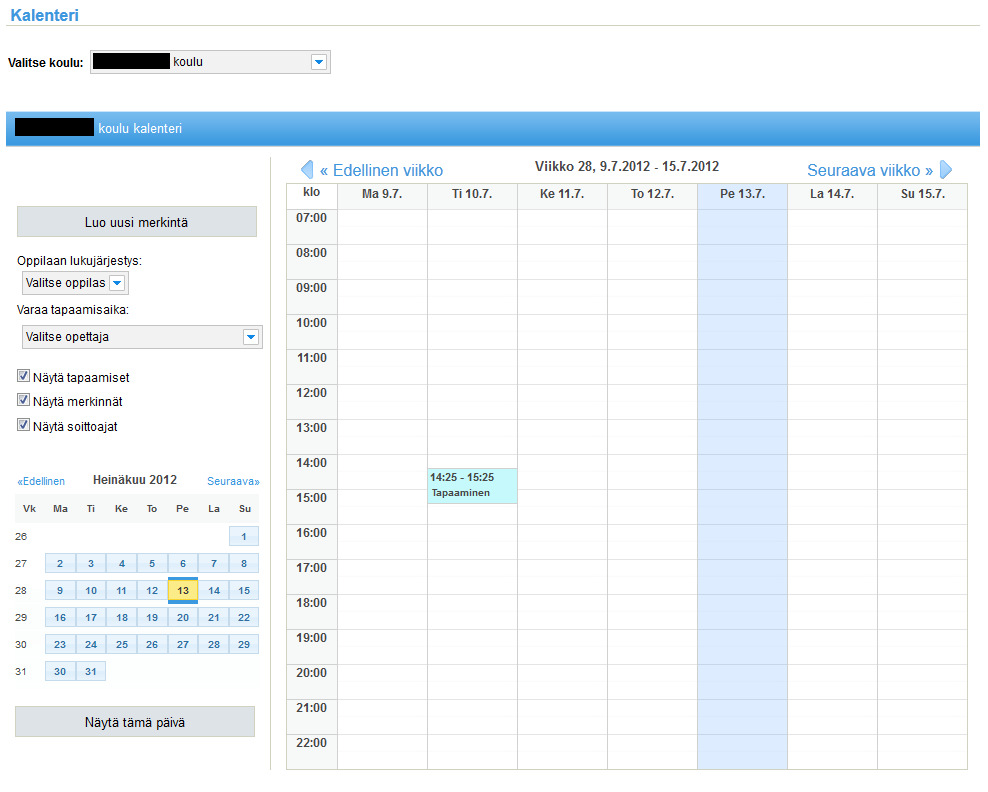This screenshot has width=988, height=792.
Task: Click Heinäkuu 2012 month title
Action: [135, 480]
